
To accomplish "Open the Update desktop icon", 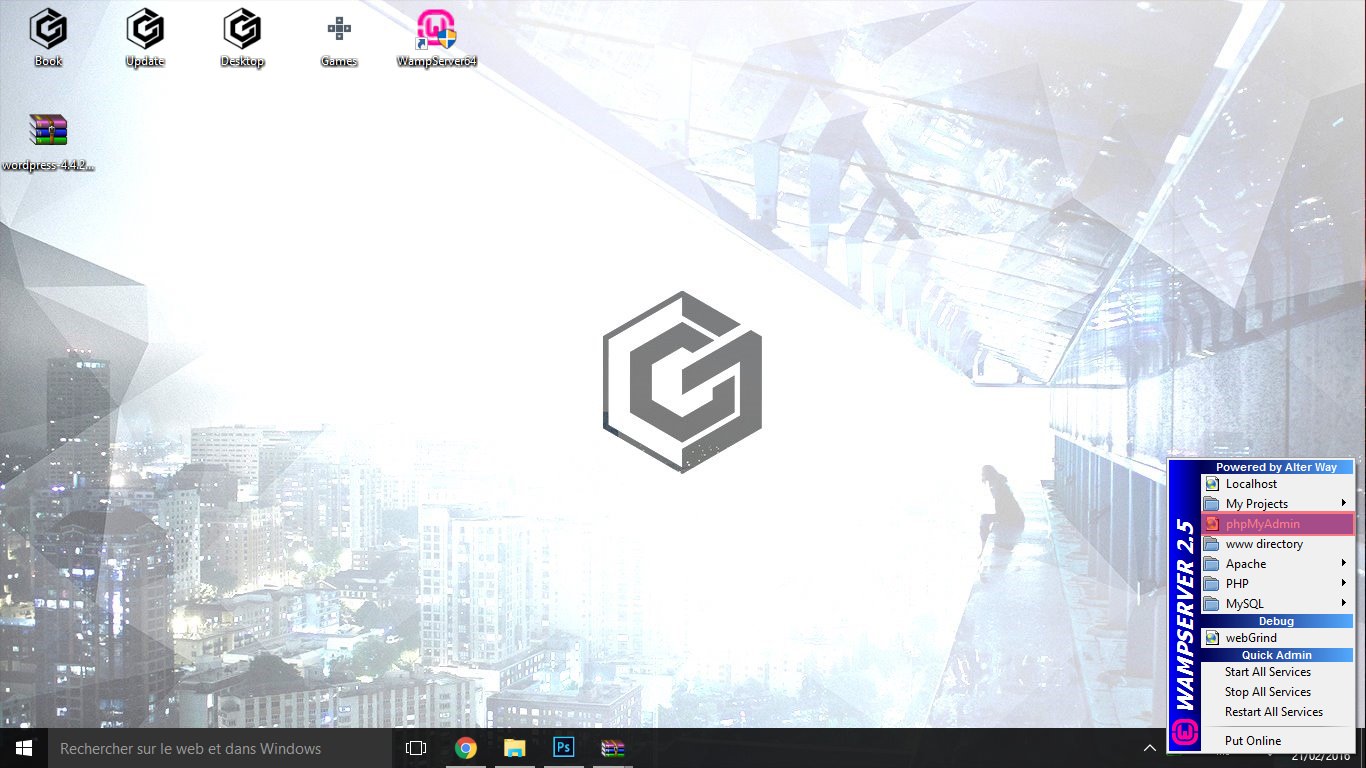I will coord(145,36).
